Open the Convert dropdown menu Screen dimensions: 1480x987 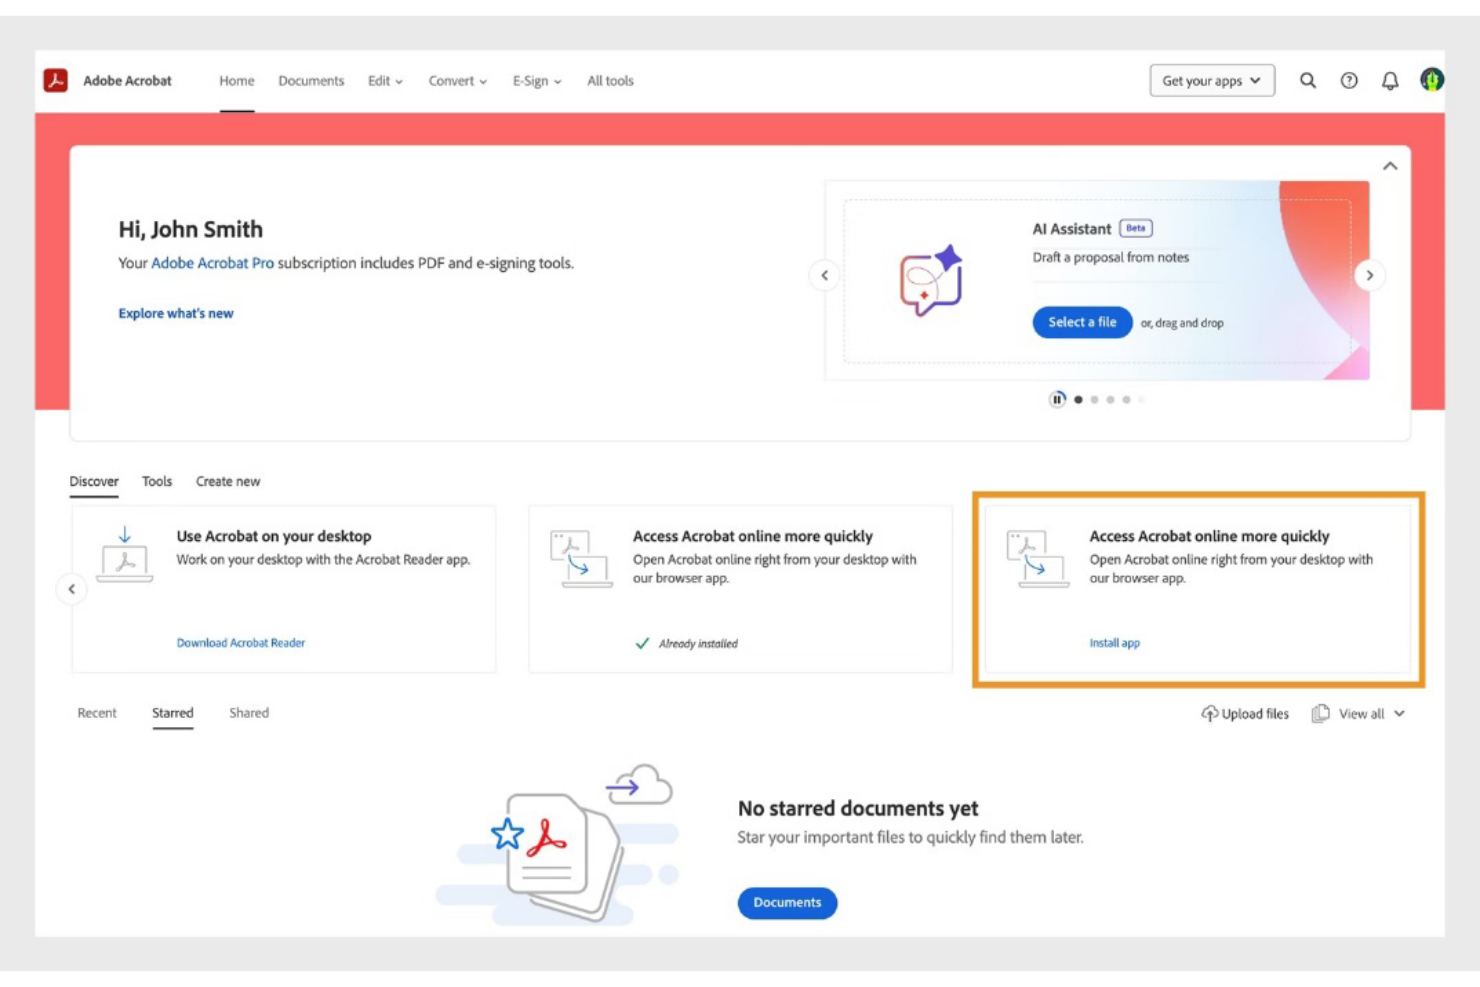tap(456, 80)
